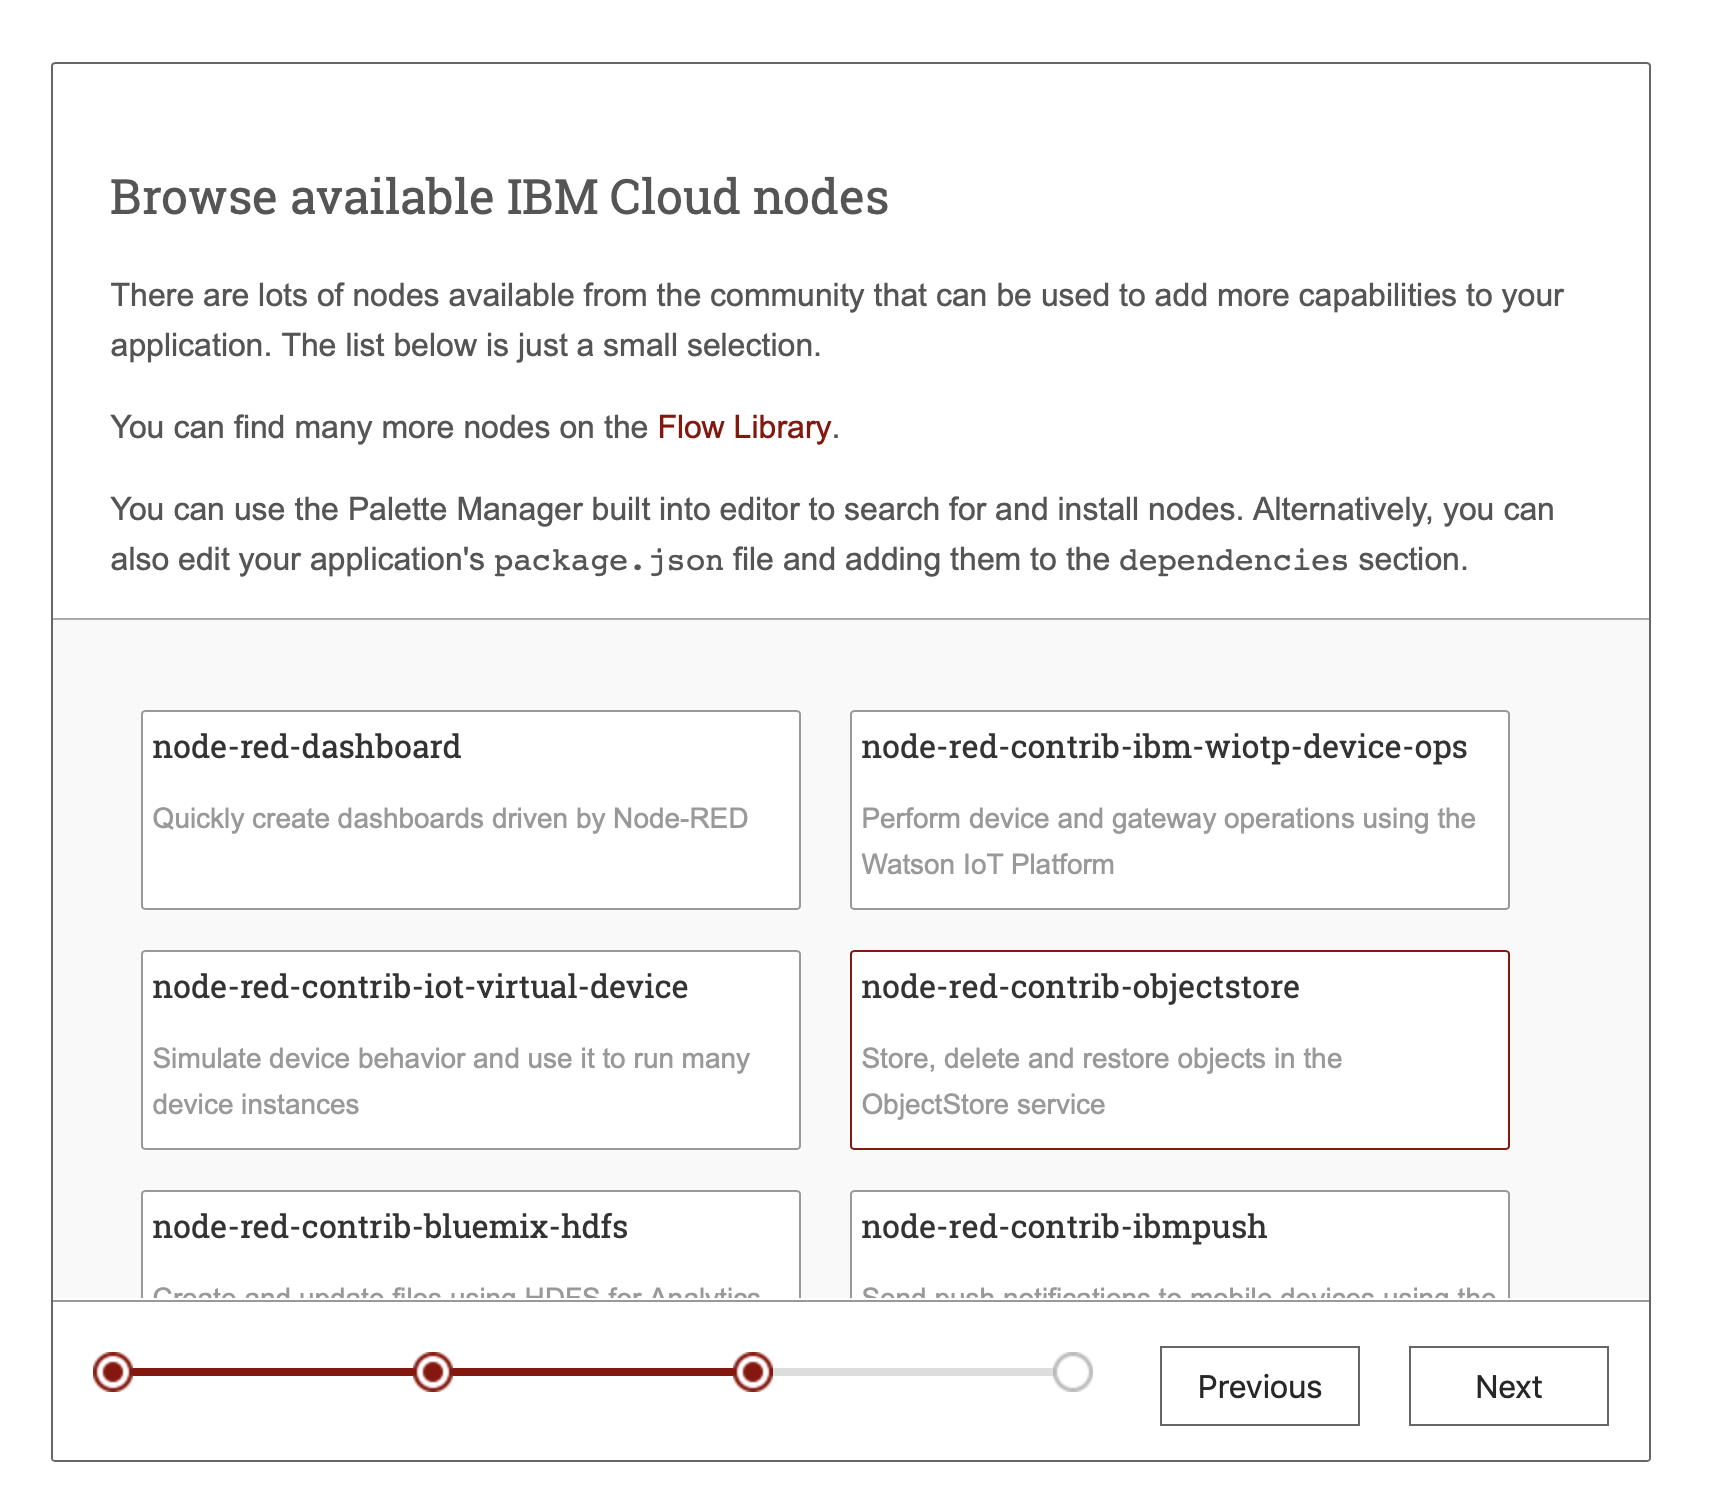Click progress line between second and third steps
This screenshot has width=1726, height=1492.
pyautogui.click(x=593, y=1371)
